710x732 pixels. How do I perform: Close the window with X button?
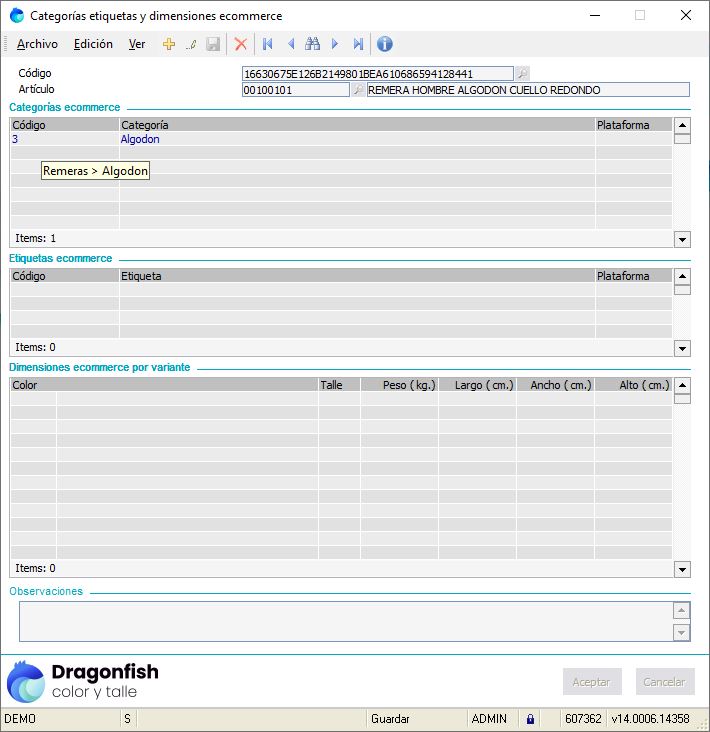(x=686, y=15)
